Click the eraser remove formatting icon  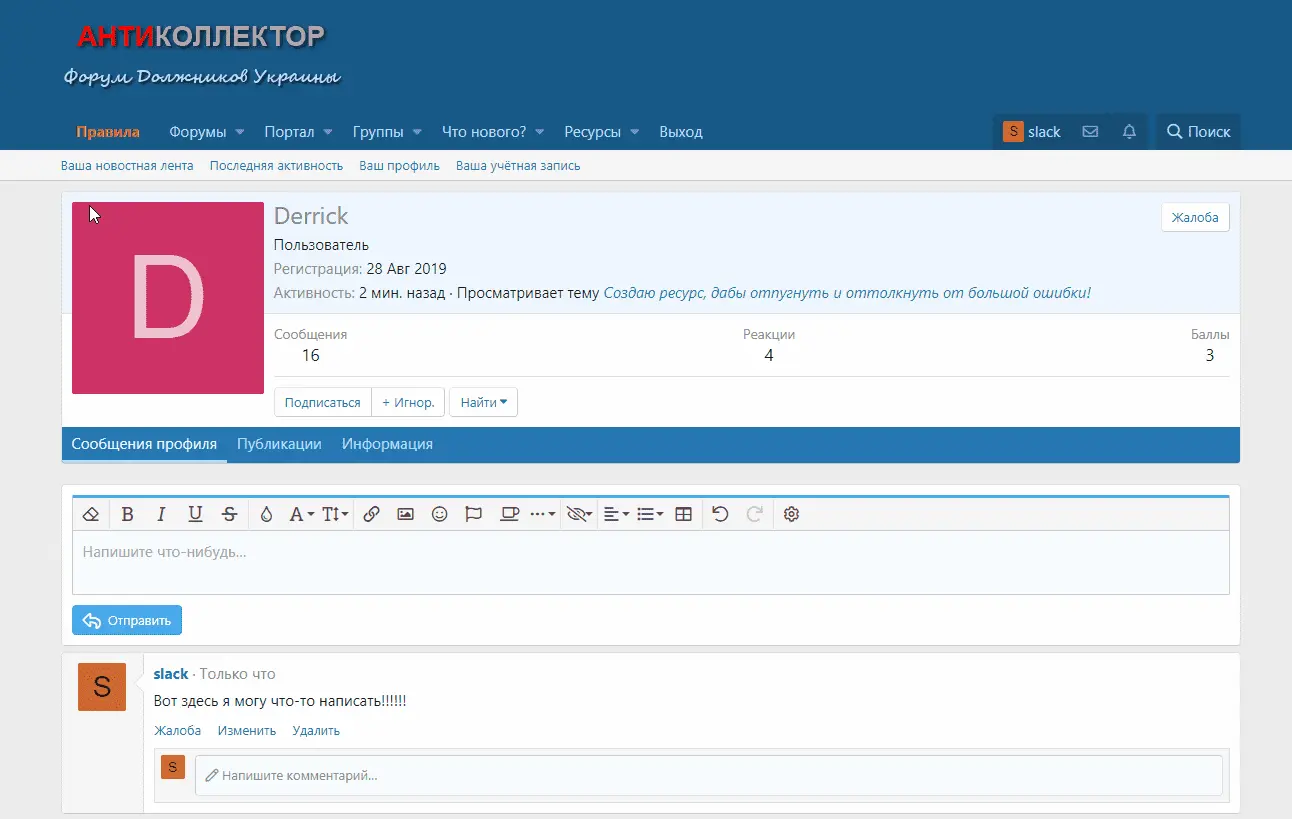click(x=91, y=514)
